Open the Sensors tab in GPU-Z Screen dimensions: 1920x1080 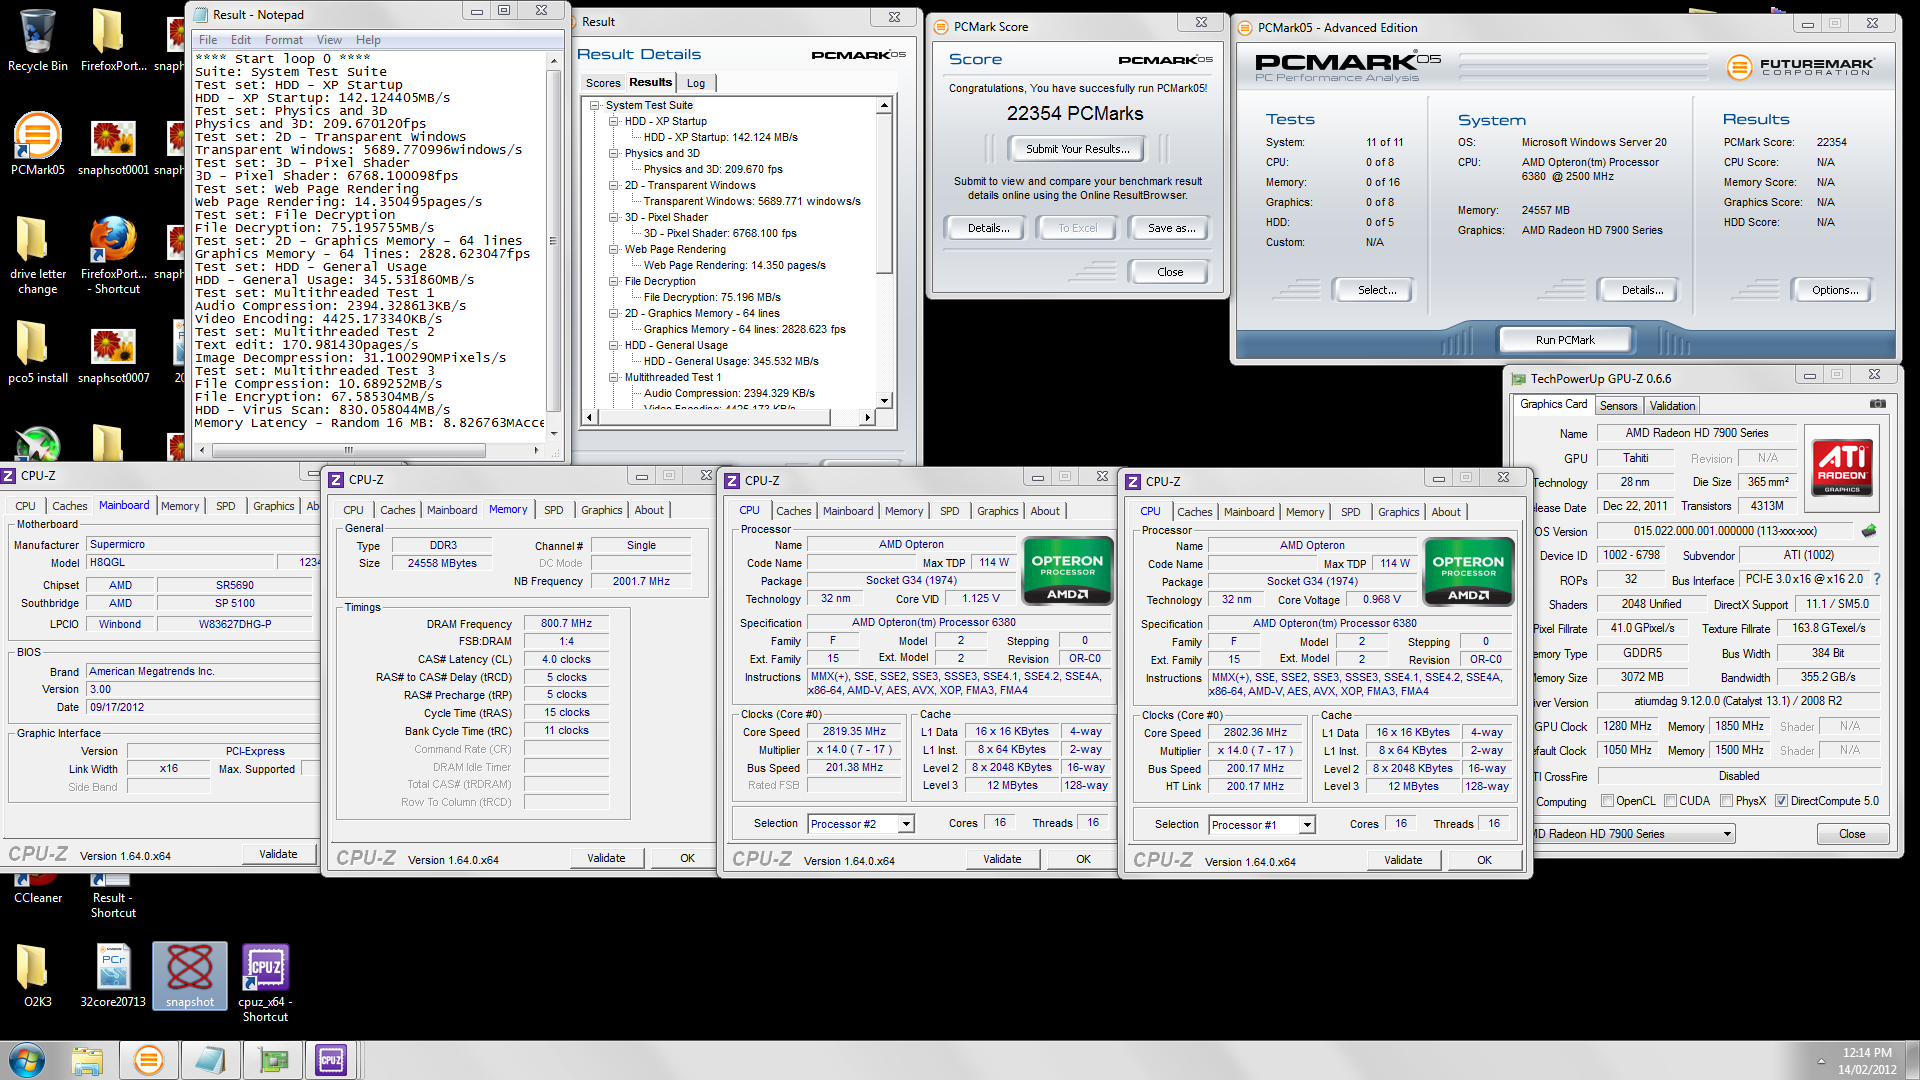[x=1618, y=406]
